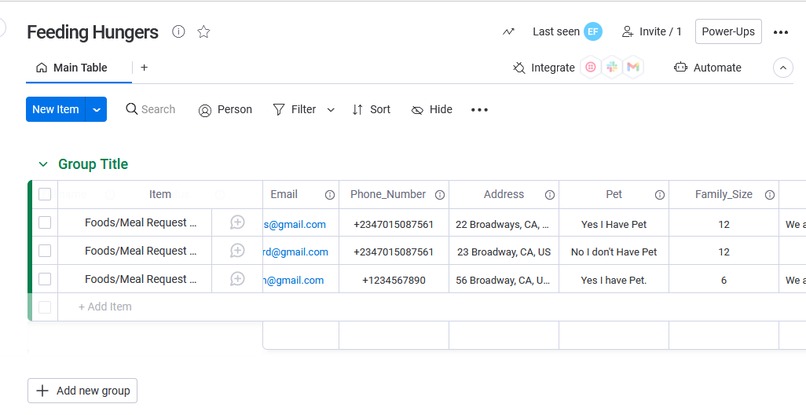
Task: Open conversation bubble for second Foods/Meal Request row
Action: [x=237, y=251]
